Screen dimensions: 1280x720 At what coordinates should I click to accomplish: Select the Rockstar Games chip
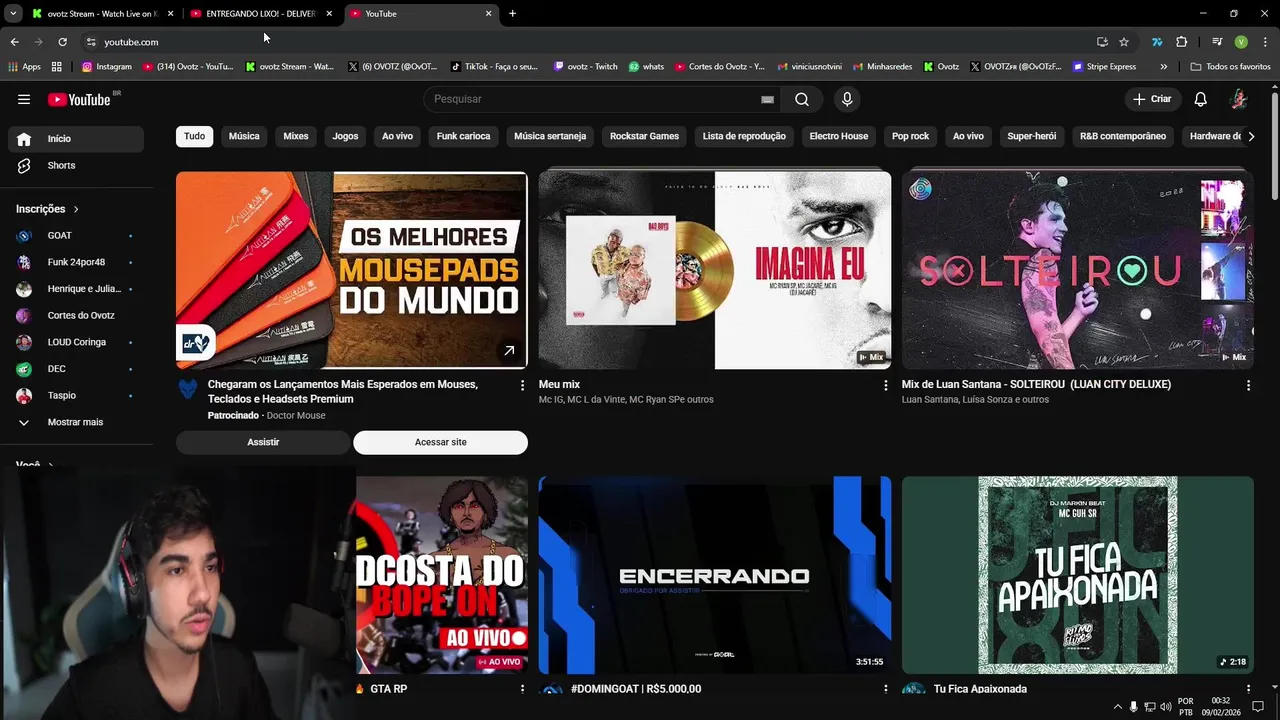644,136
